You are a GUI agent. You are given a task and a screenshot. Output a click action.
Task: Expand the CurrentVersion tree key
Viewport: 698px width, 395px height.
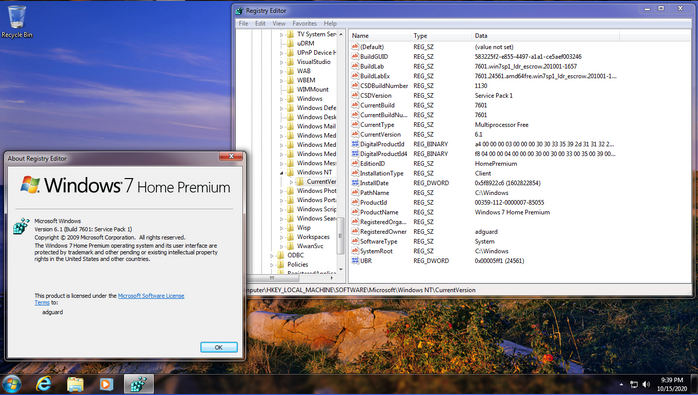tap(291, 182)
